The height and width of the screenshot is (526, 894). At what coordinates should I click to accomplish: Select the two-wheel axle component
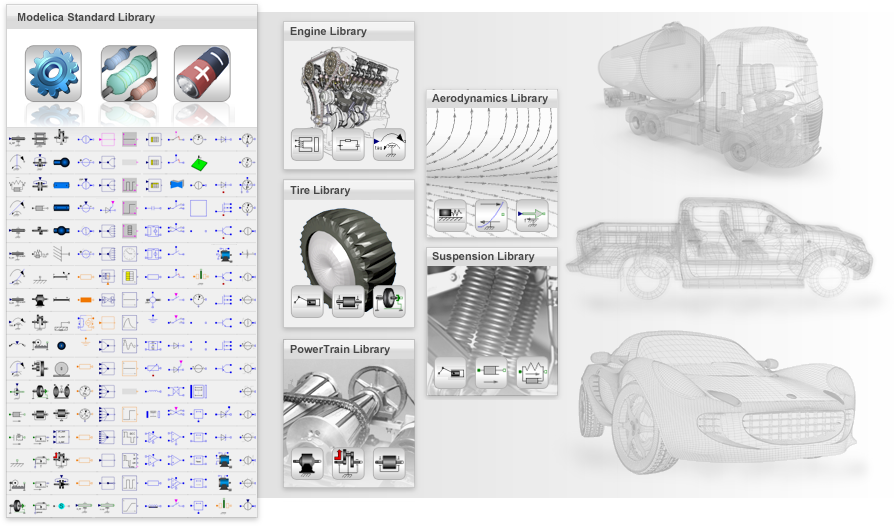[61, 392]
